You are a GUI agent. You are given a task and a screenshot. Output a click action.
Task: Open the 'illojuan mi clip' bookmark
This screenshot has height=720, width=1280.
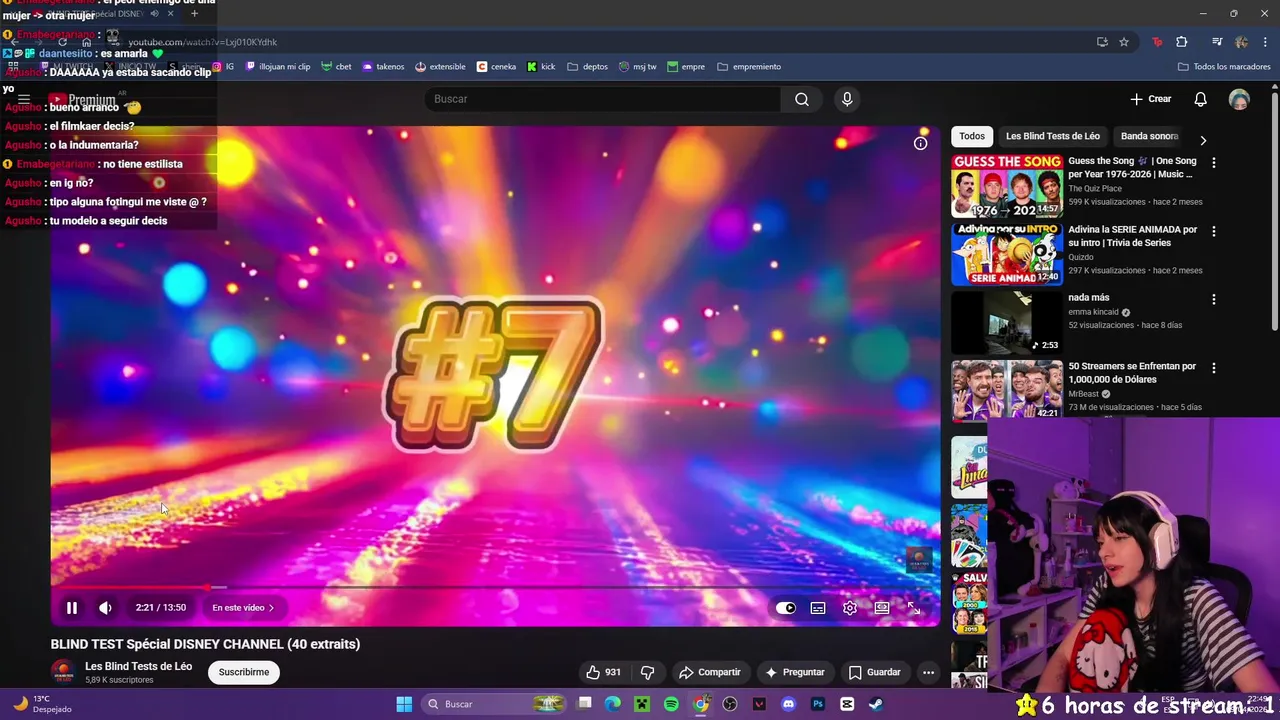point(277,67)
